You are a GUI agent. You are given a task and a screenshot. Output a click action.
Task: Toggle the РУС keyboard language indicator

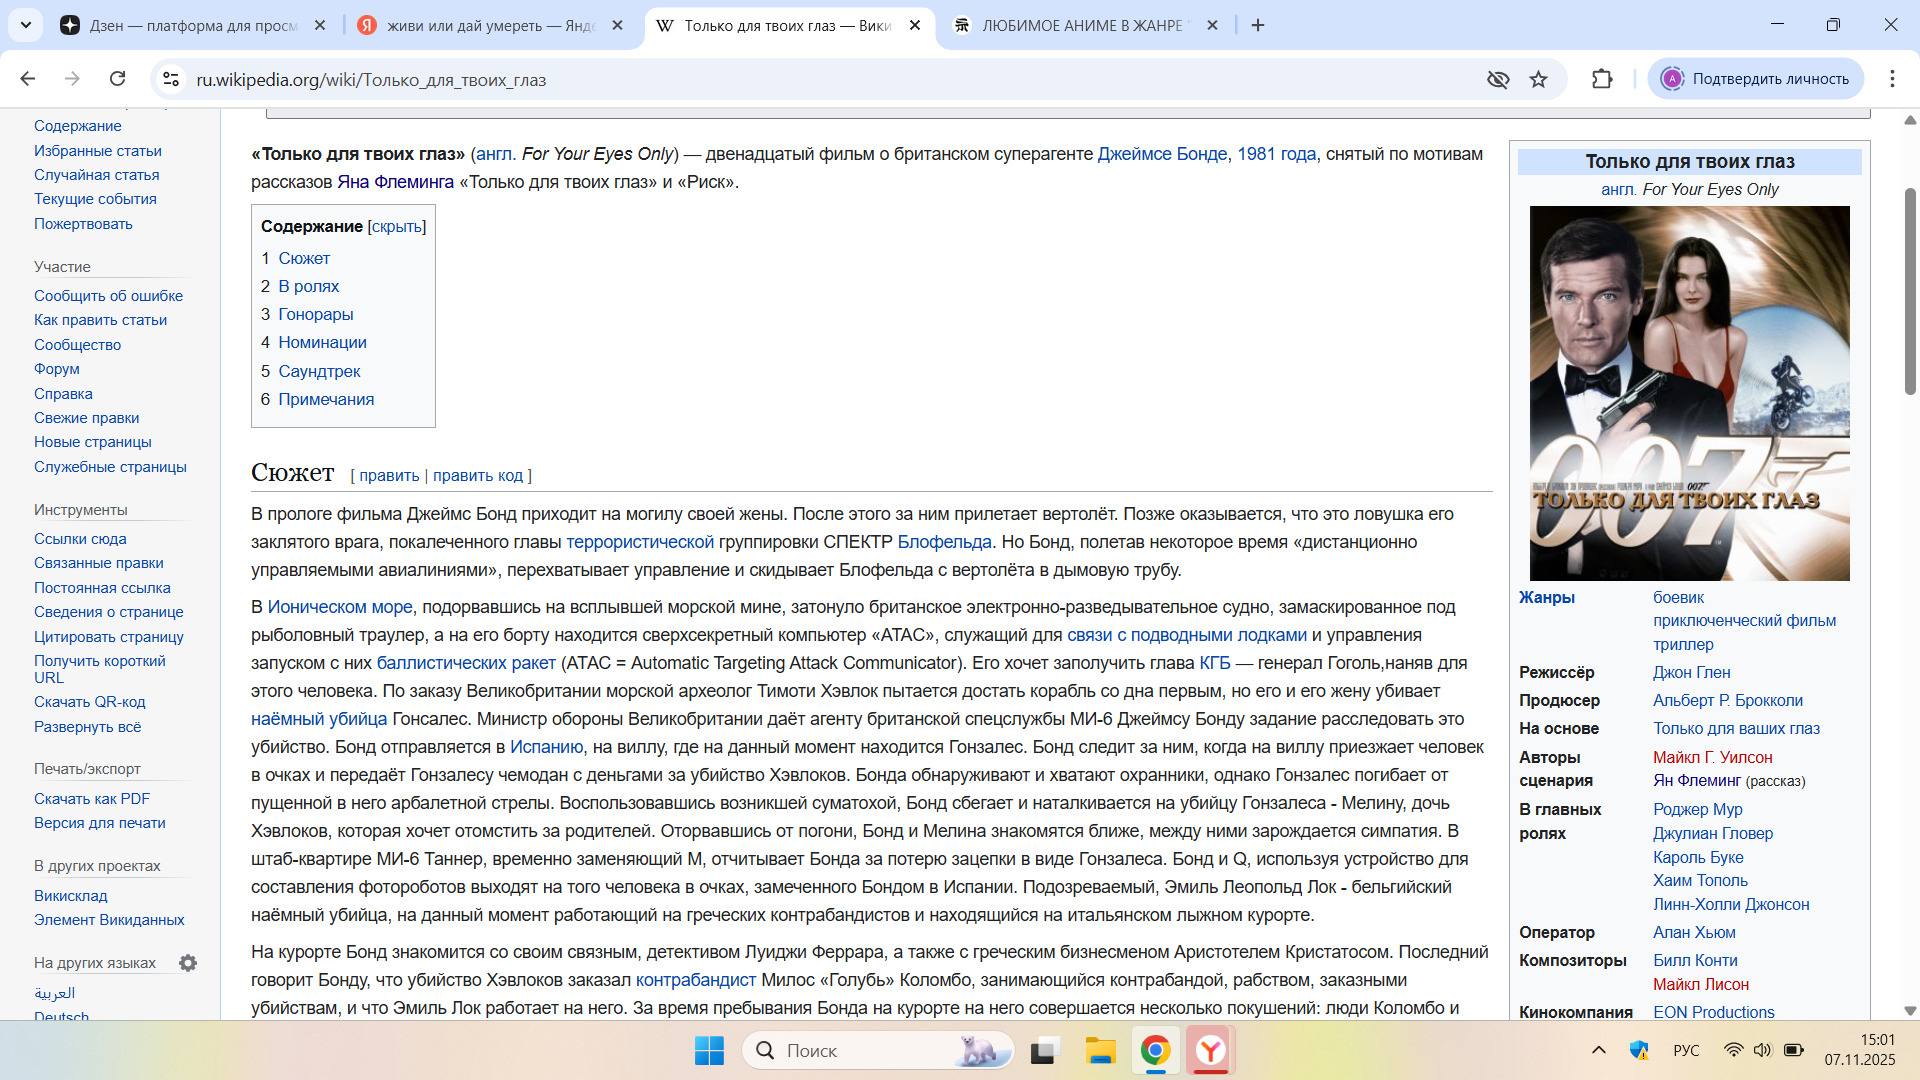[1685, 1050]
